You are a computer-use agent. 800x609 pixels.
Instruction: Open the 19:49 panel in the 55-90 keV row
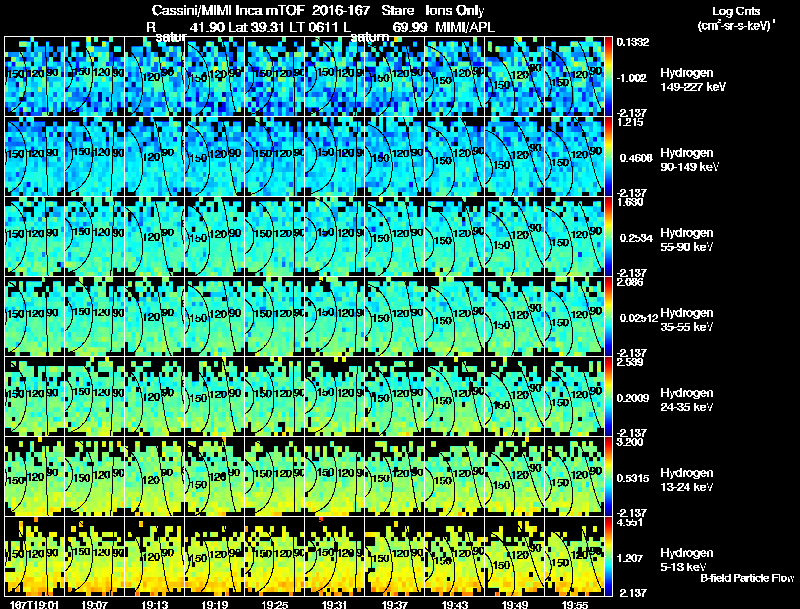click(x=515, y=236)
